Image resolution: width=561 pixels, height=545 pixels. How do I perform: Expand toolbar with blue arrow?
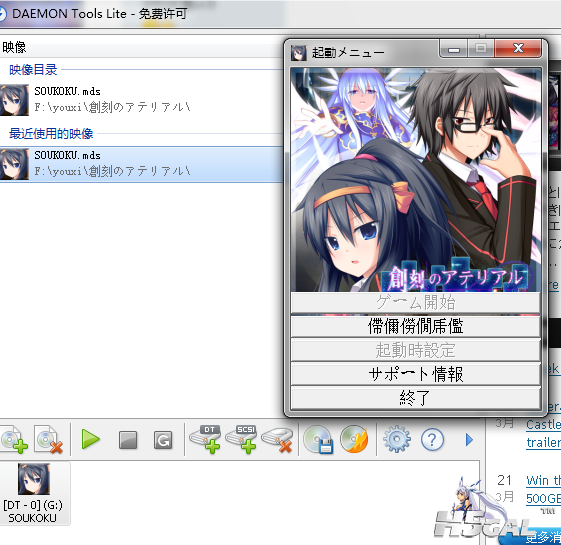pos(469,440)
